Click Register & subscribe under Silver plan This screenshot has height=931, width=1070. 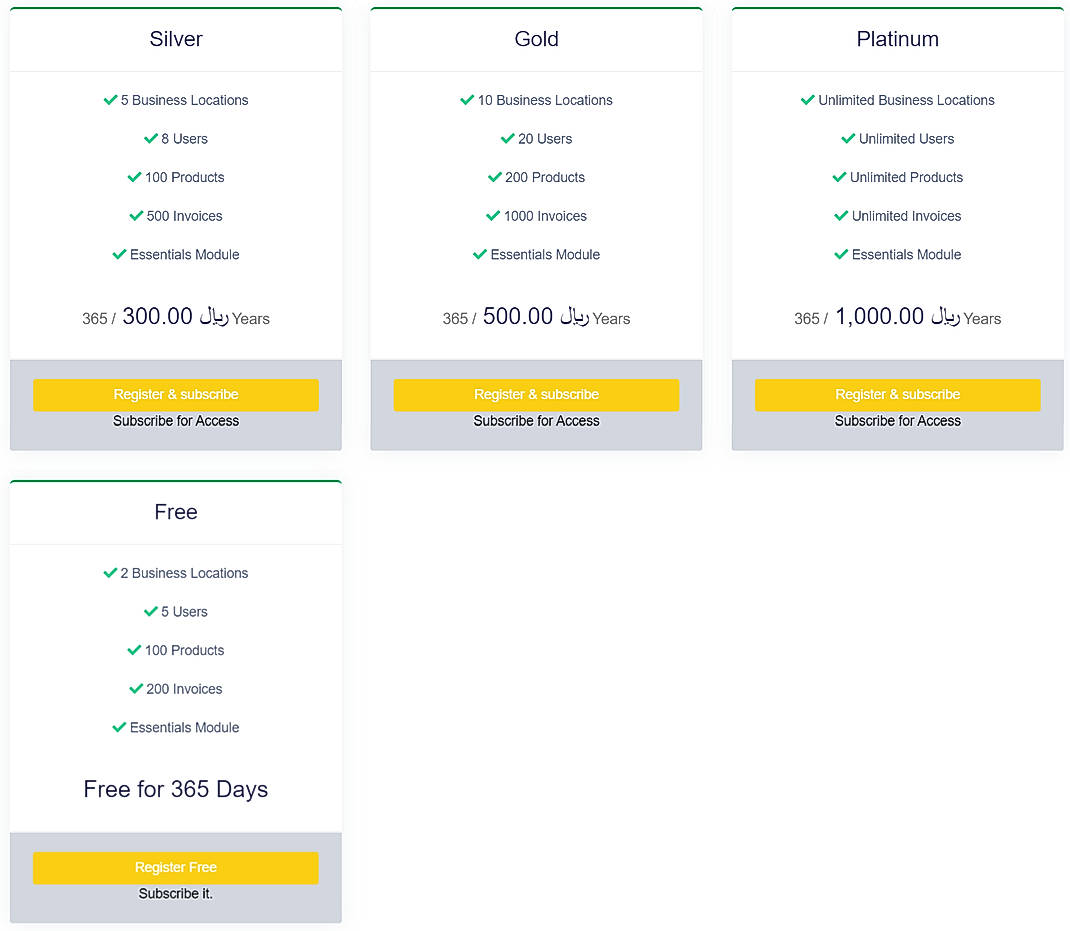point(176,395)
